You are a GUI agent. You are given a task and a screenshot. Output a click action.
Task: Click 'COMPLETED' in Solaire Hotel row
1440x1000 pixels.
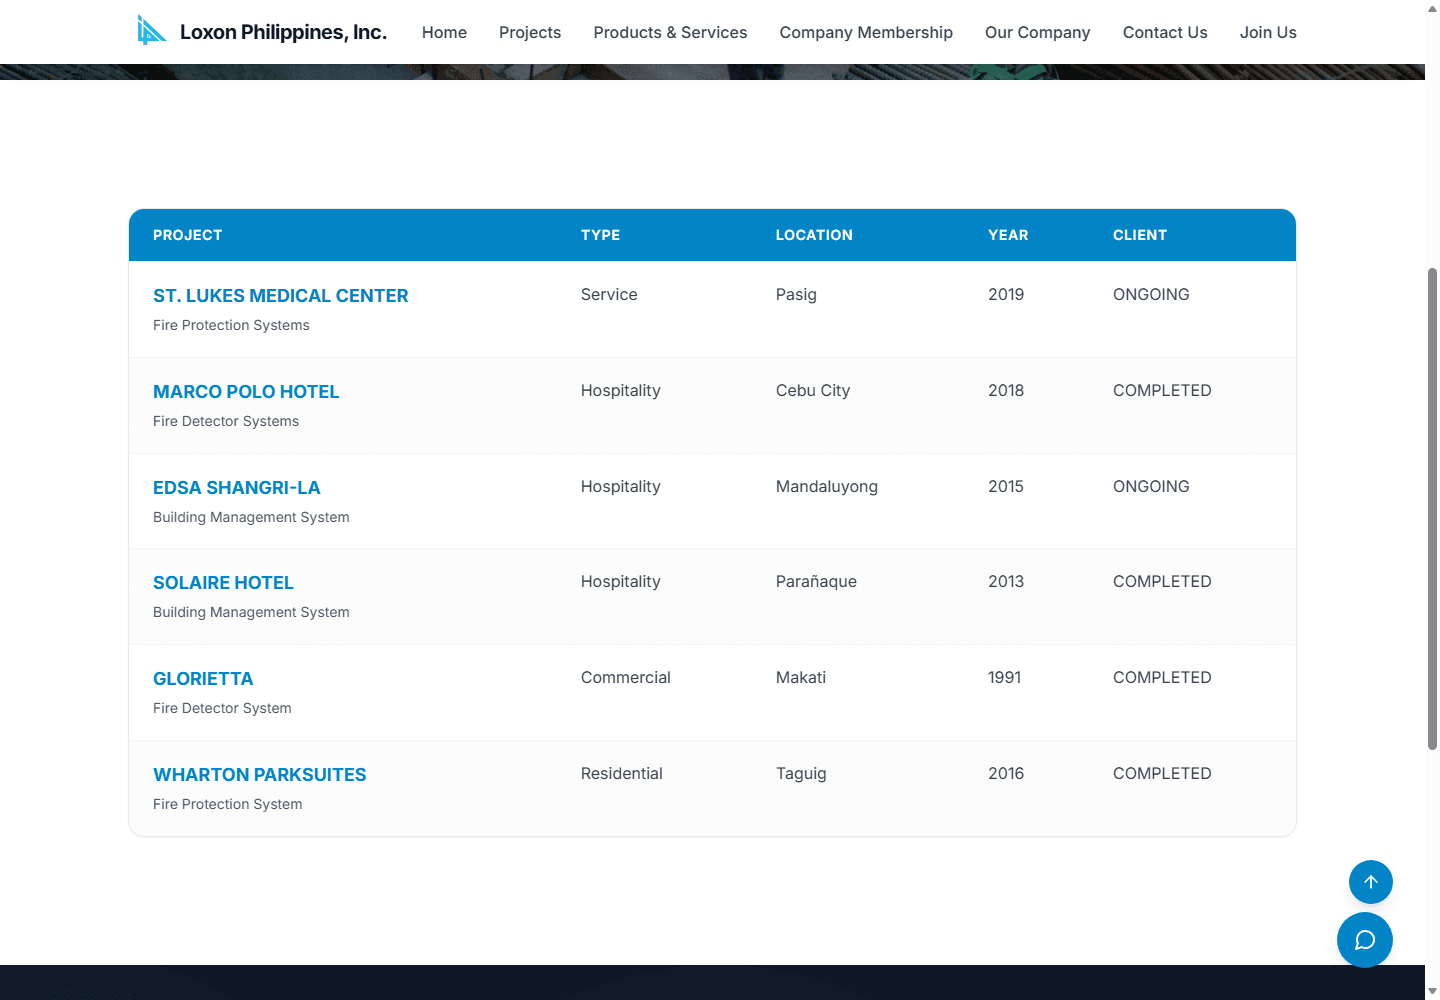point(1162,581)
